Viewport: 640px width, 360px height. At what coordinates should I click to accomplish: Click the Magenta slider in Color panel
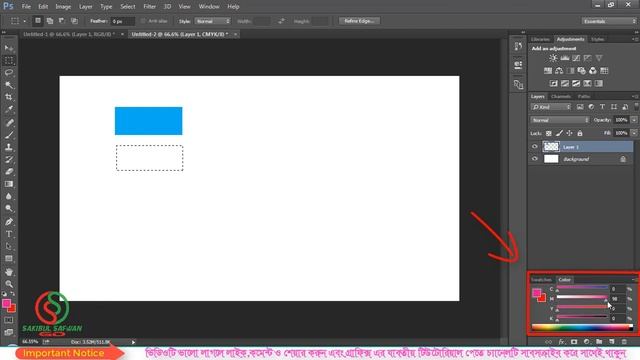tap(582, 298)
